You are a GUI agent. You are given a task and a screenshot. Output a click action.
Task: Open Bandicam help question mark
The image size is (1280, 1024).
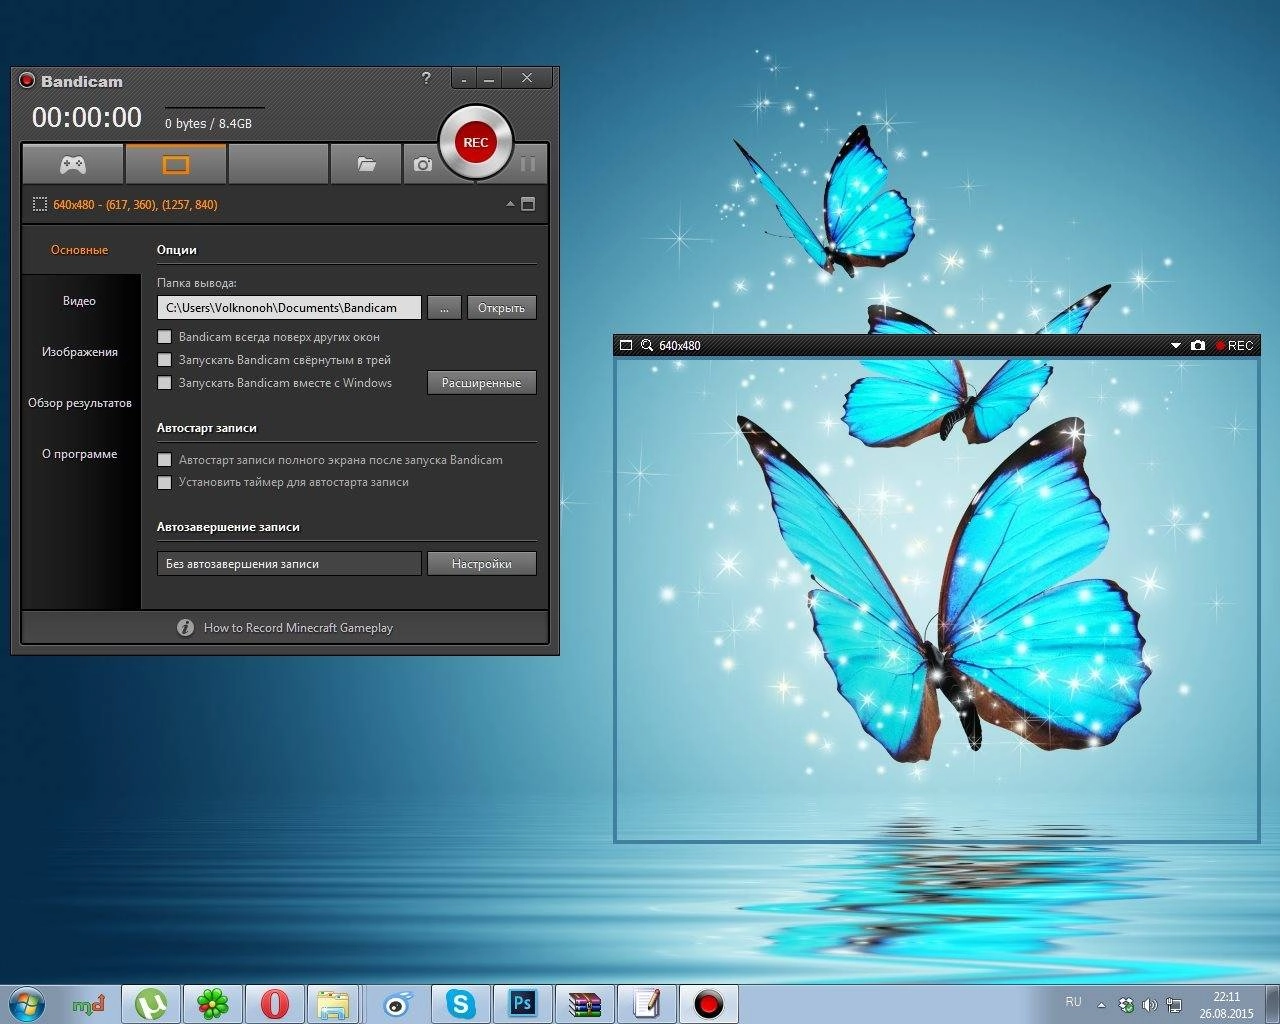pyautogui.click(x=427, y=78)
